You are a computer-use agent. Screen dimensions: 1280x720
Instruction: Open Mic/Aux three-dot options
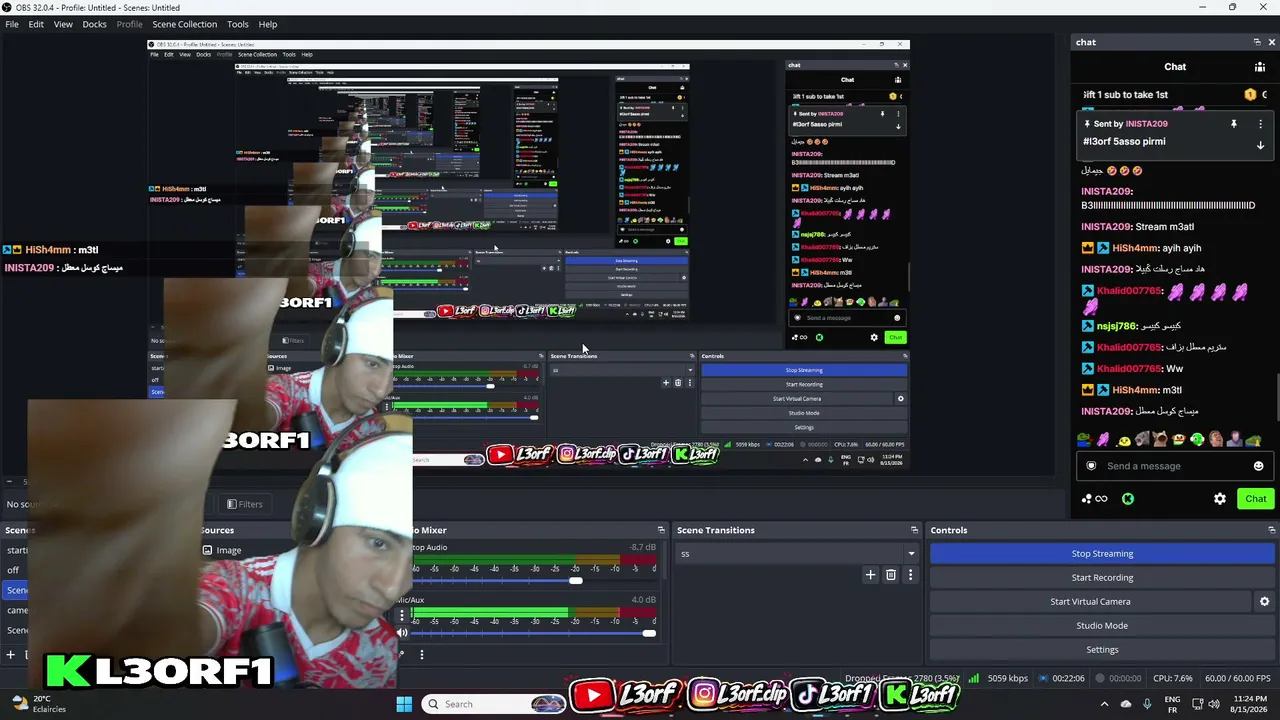[x=403, y=615]
